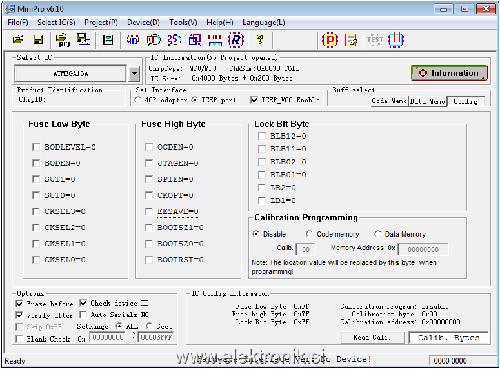Toggle the ICSP_VCC Enable checkbox
Viewport: 500px width, 370px height.
(x=254, y=100)
